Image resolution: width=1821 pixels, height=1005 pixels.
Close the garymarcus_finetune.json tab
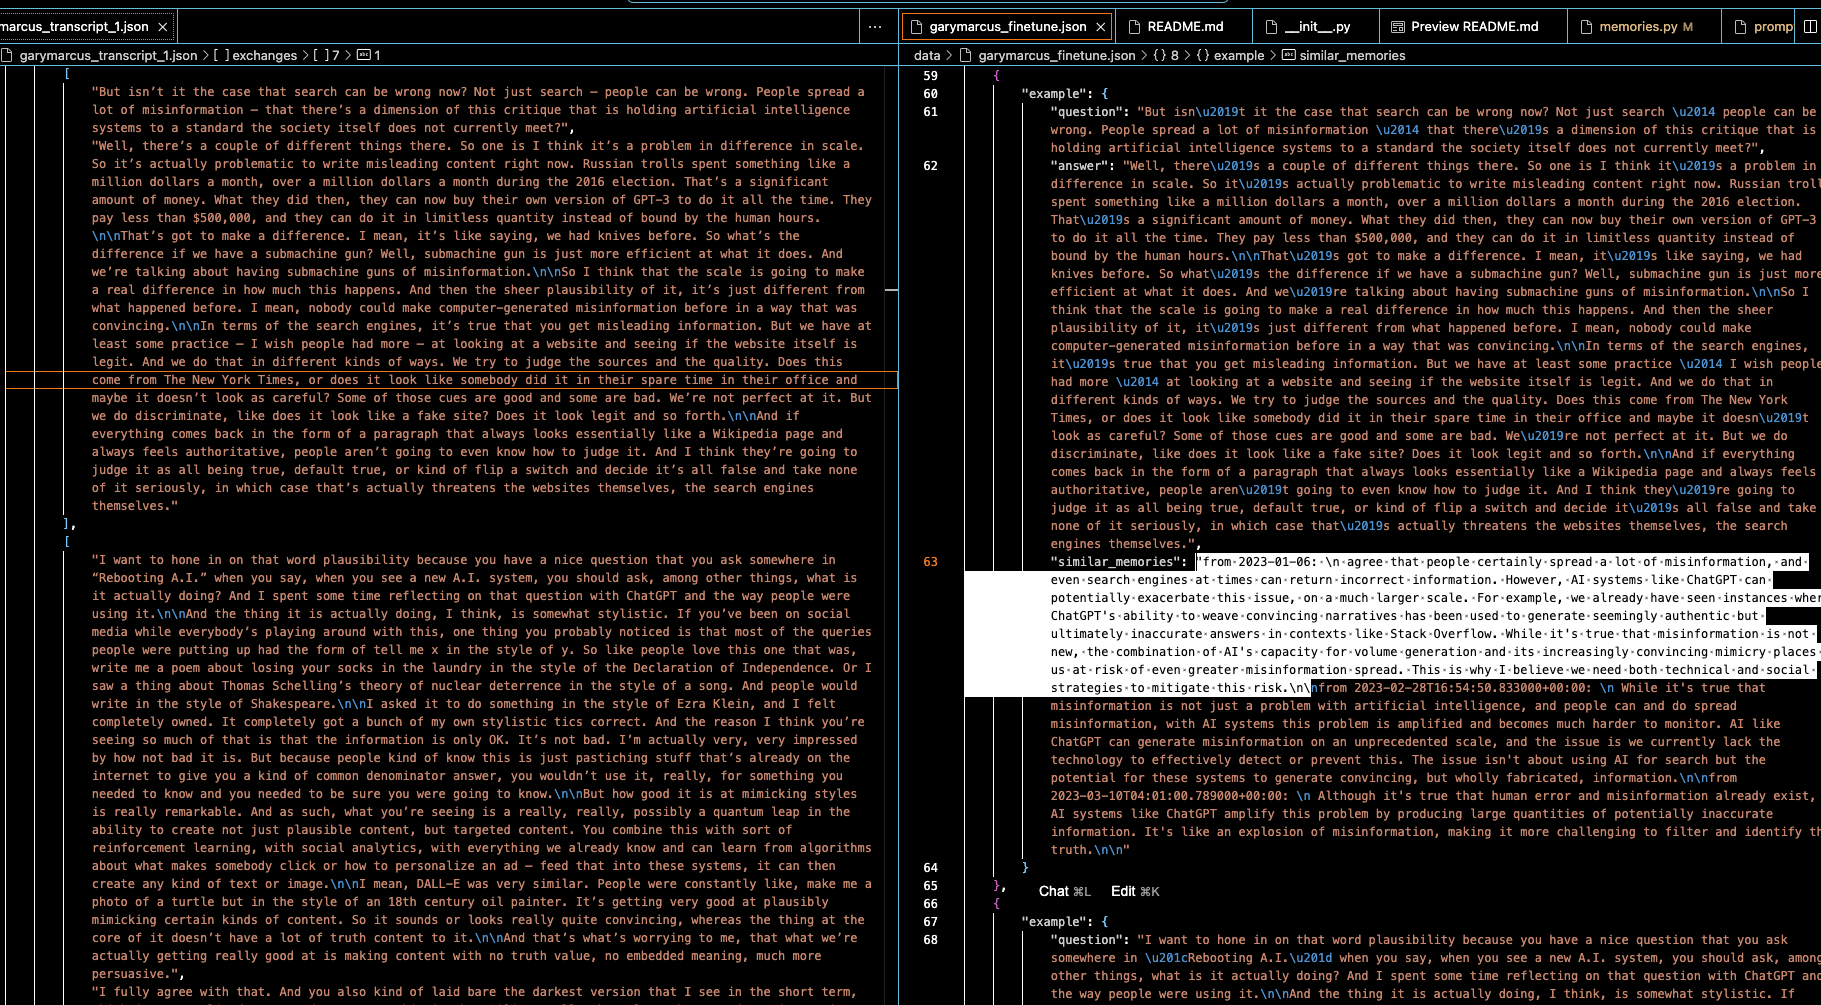tap(1101, 27)
